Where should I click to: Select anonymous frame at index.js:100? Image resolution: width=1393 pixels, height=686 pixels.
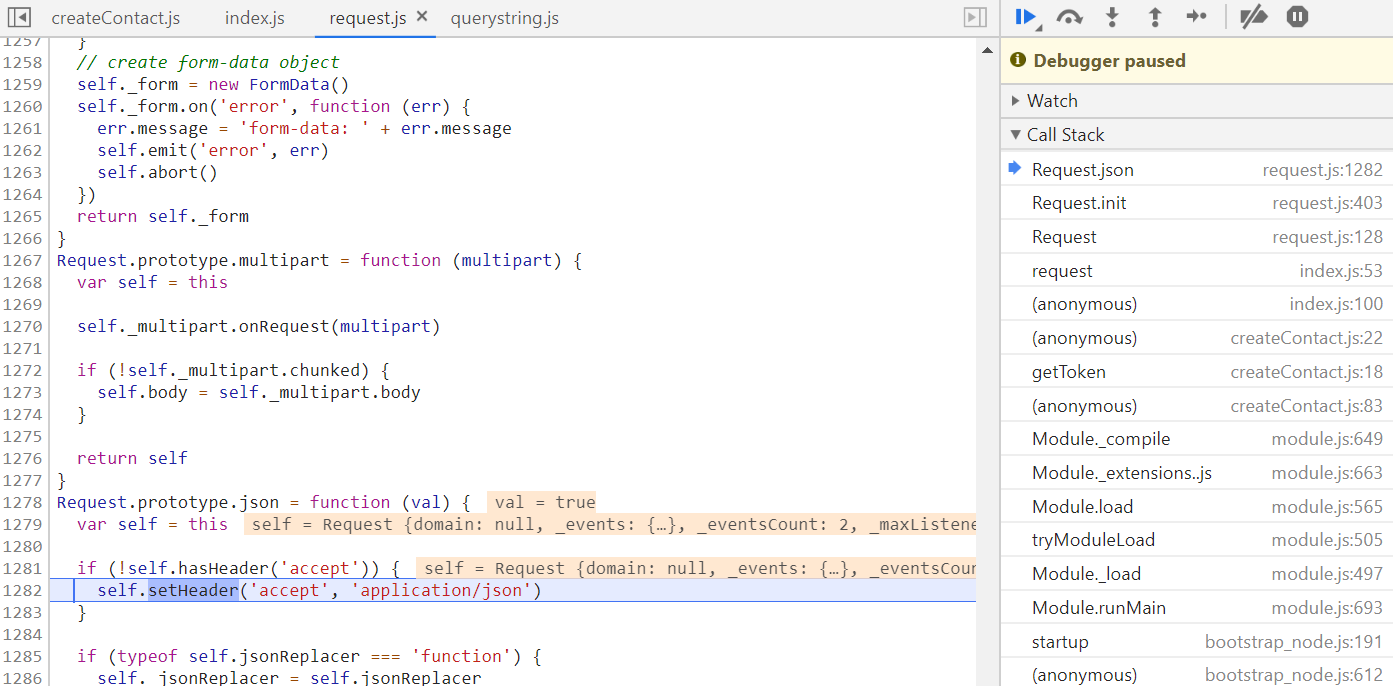[x=1197, y=304]
